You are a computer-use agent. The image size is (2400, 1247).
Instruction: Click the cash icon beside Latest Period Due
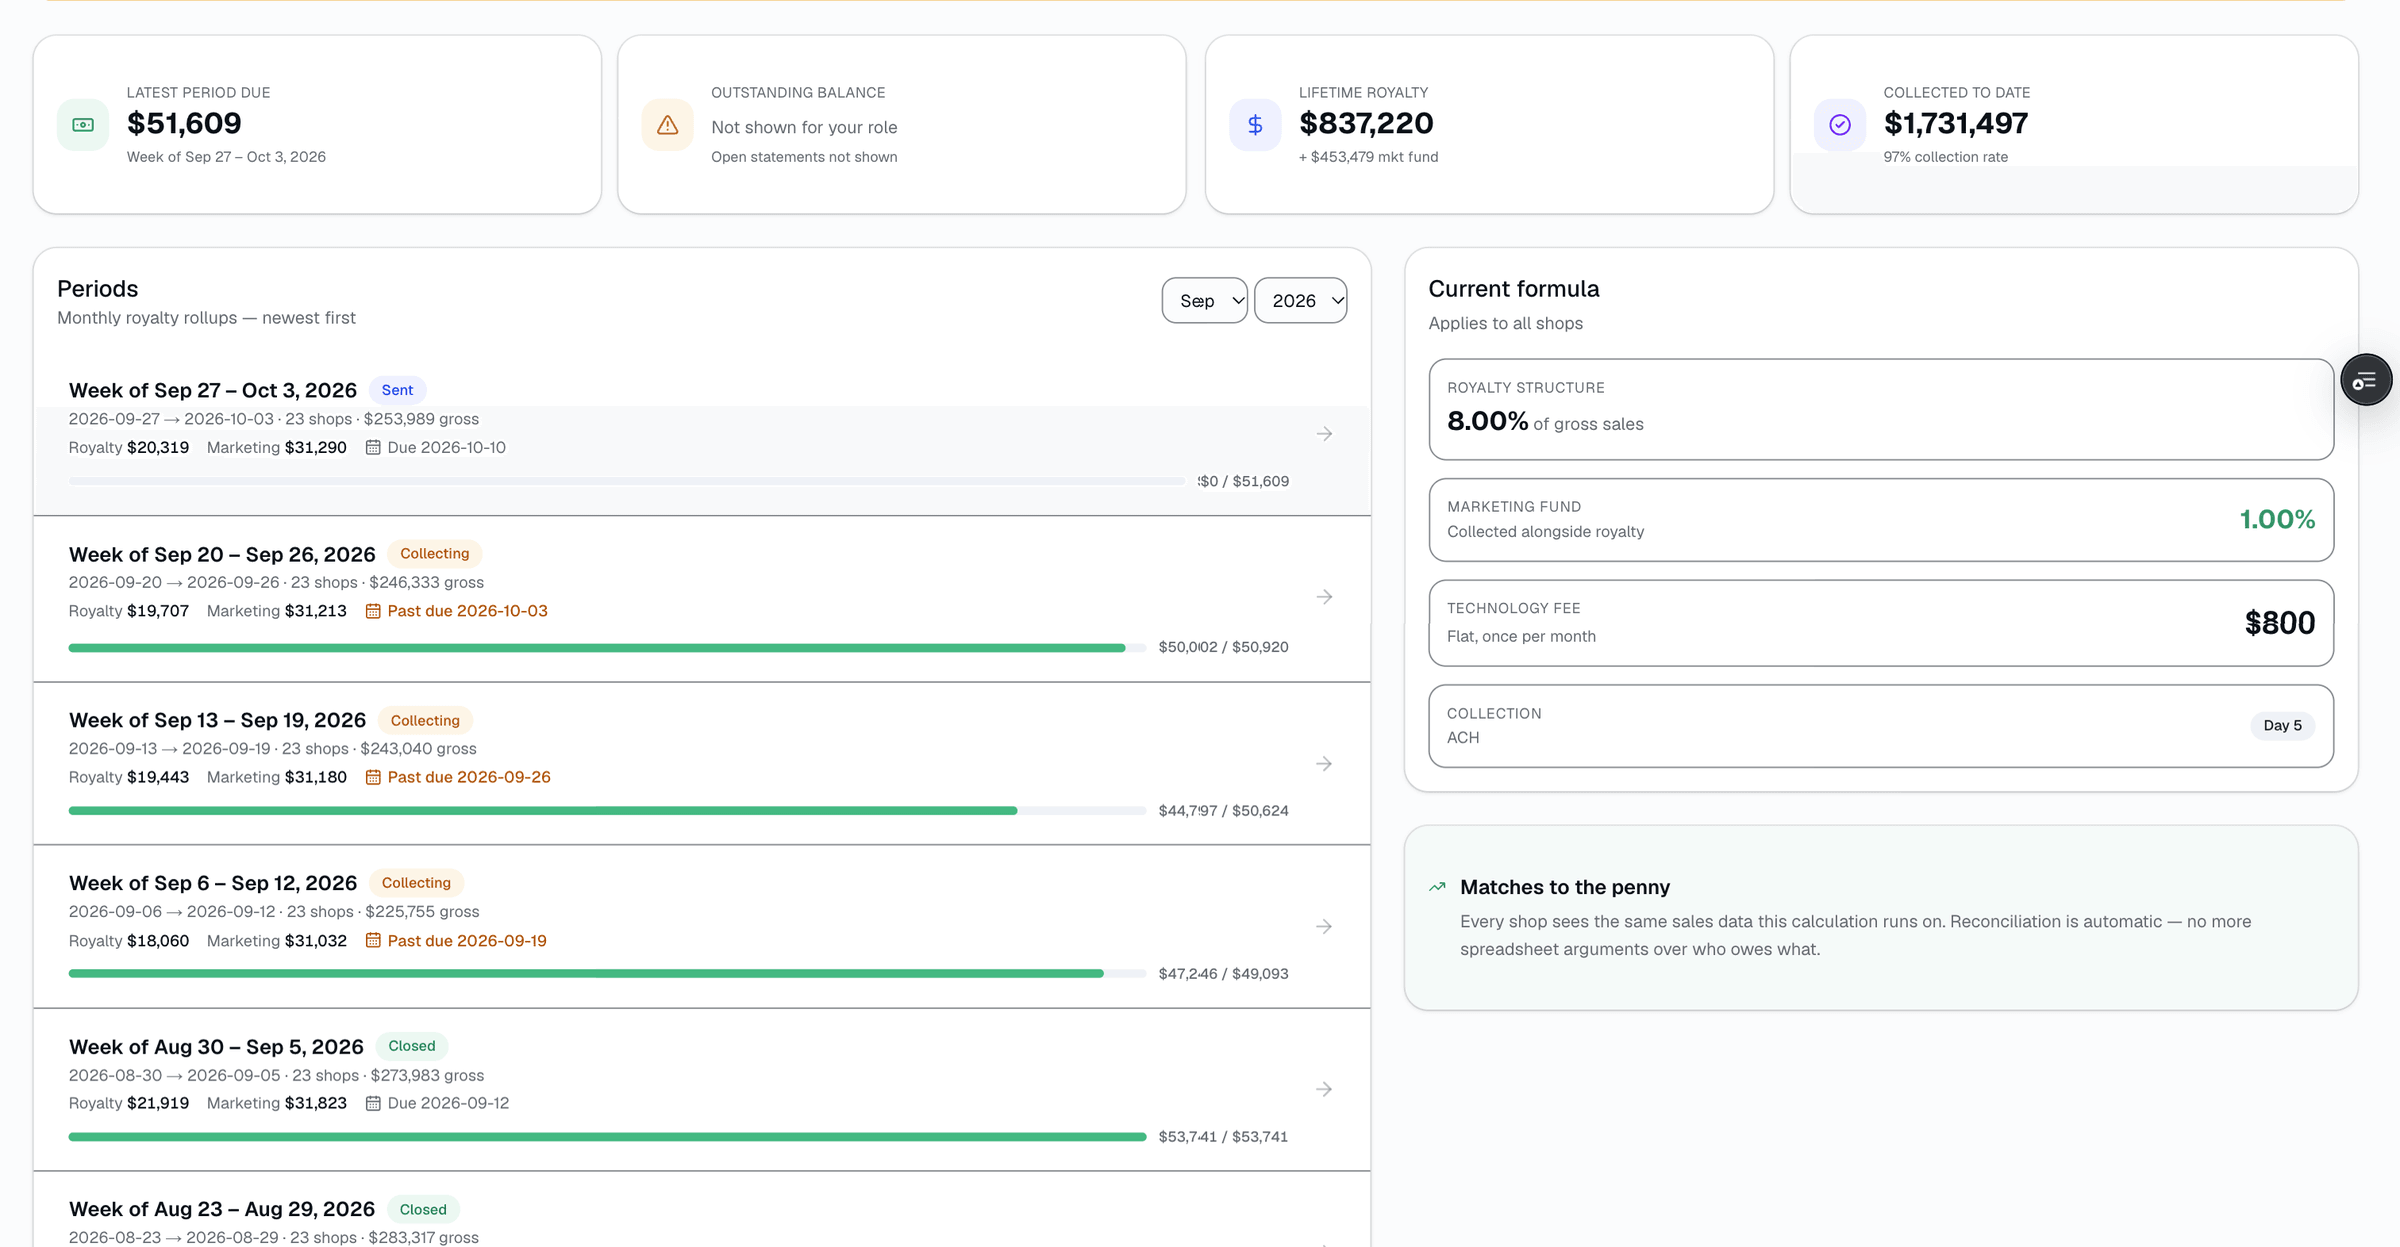[83, 125]
